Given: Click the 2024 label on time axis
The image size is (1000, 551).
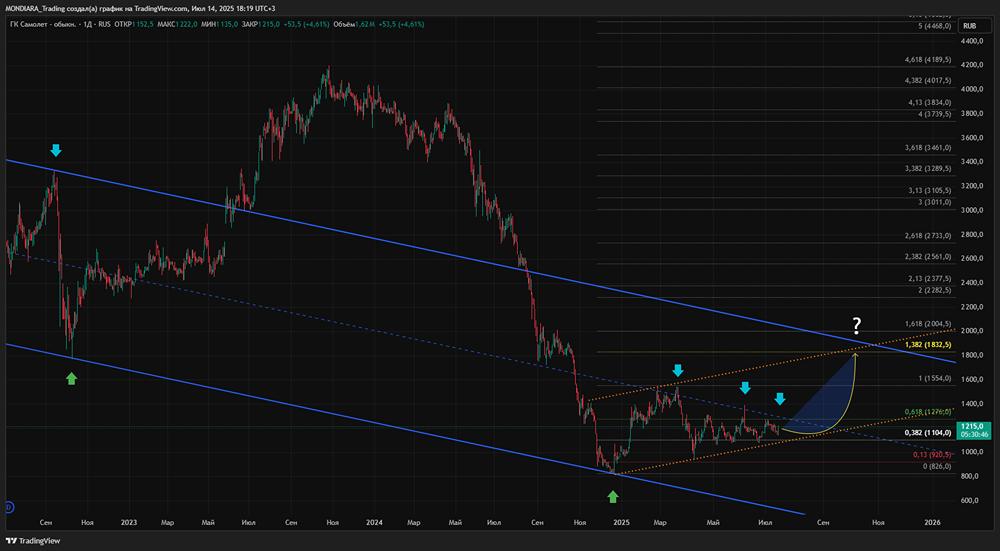Looking at the screenshot, I should point(374,522).
